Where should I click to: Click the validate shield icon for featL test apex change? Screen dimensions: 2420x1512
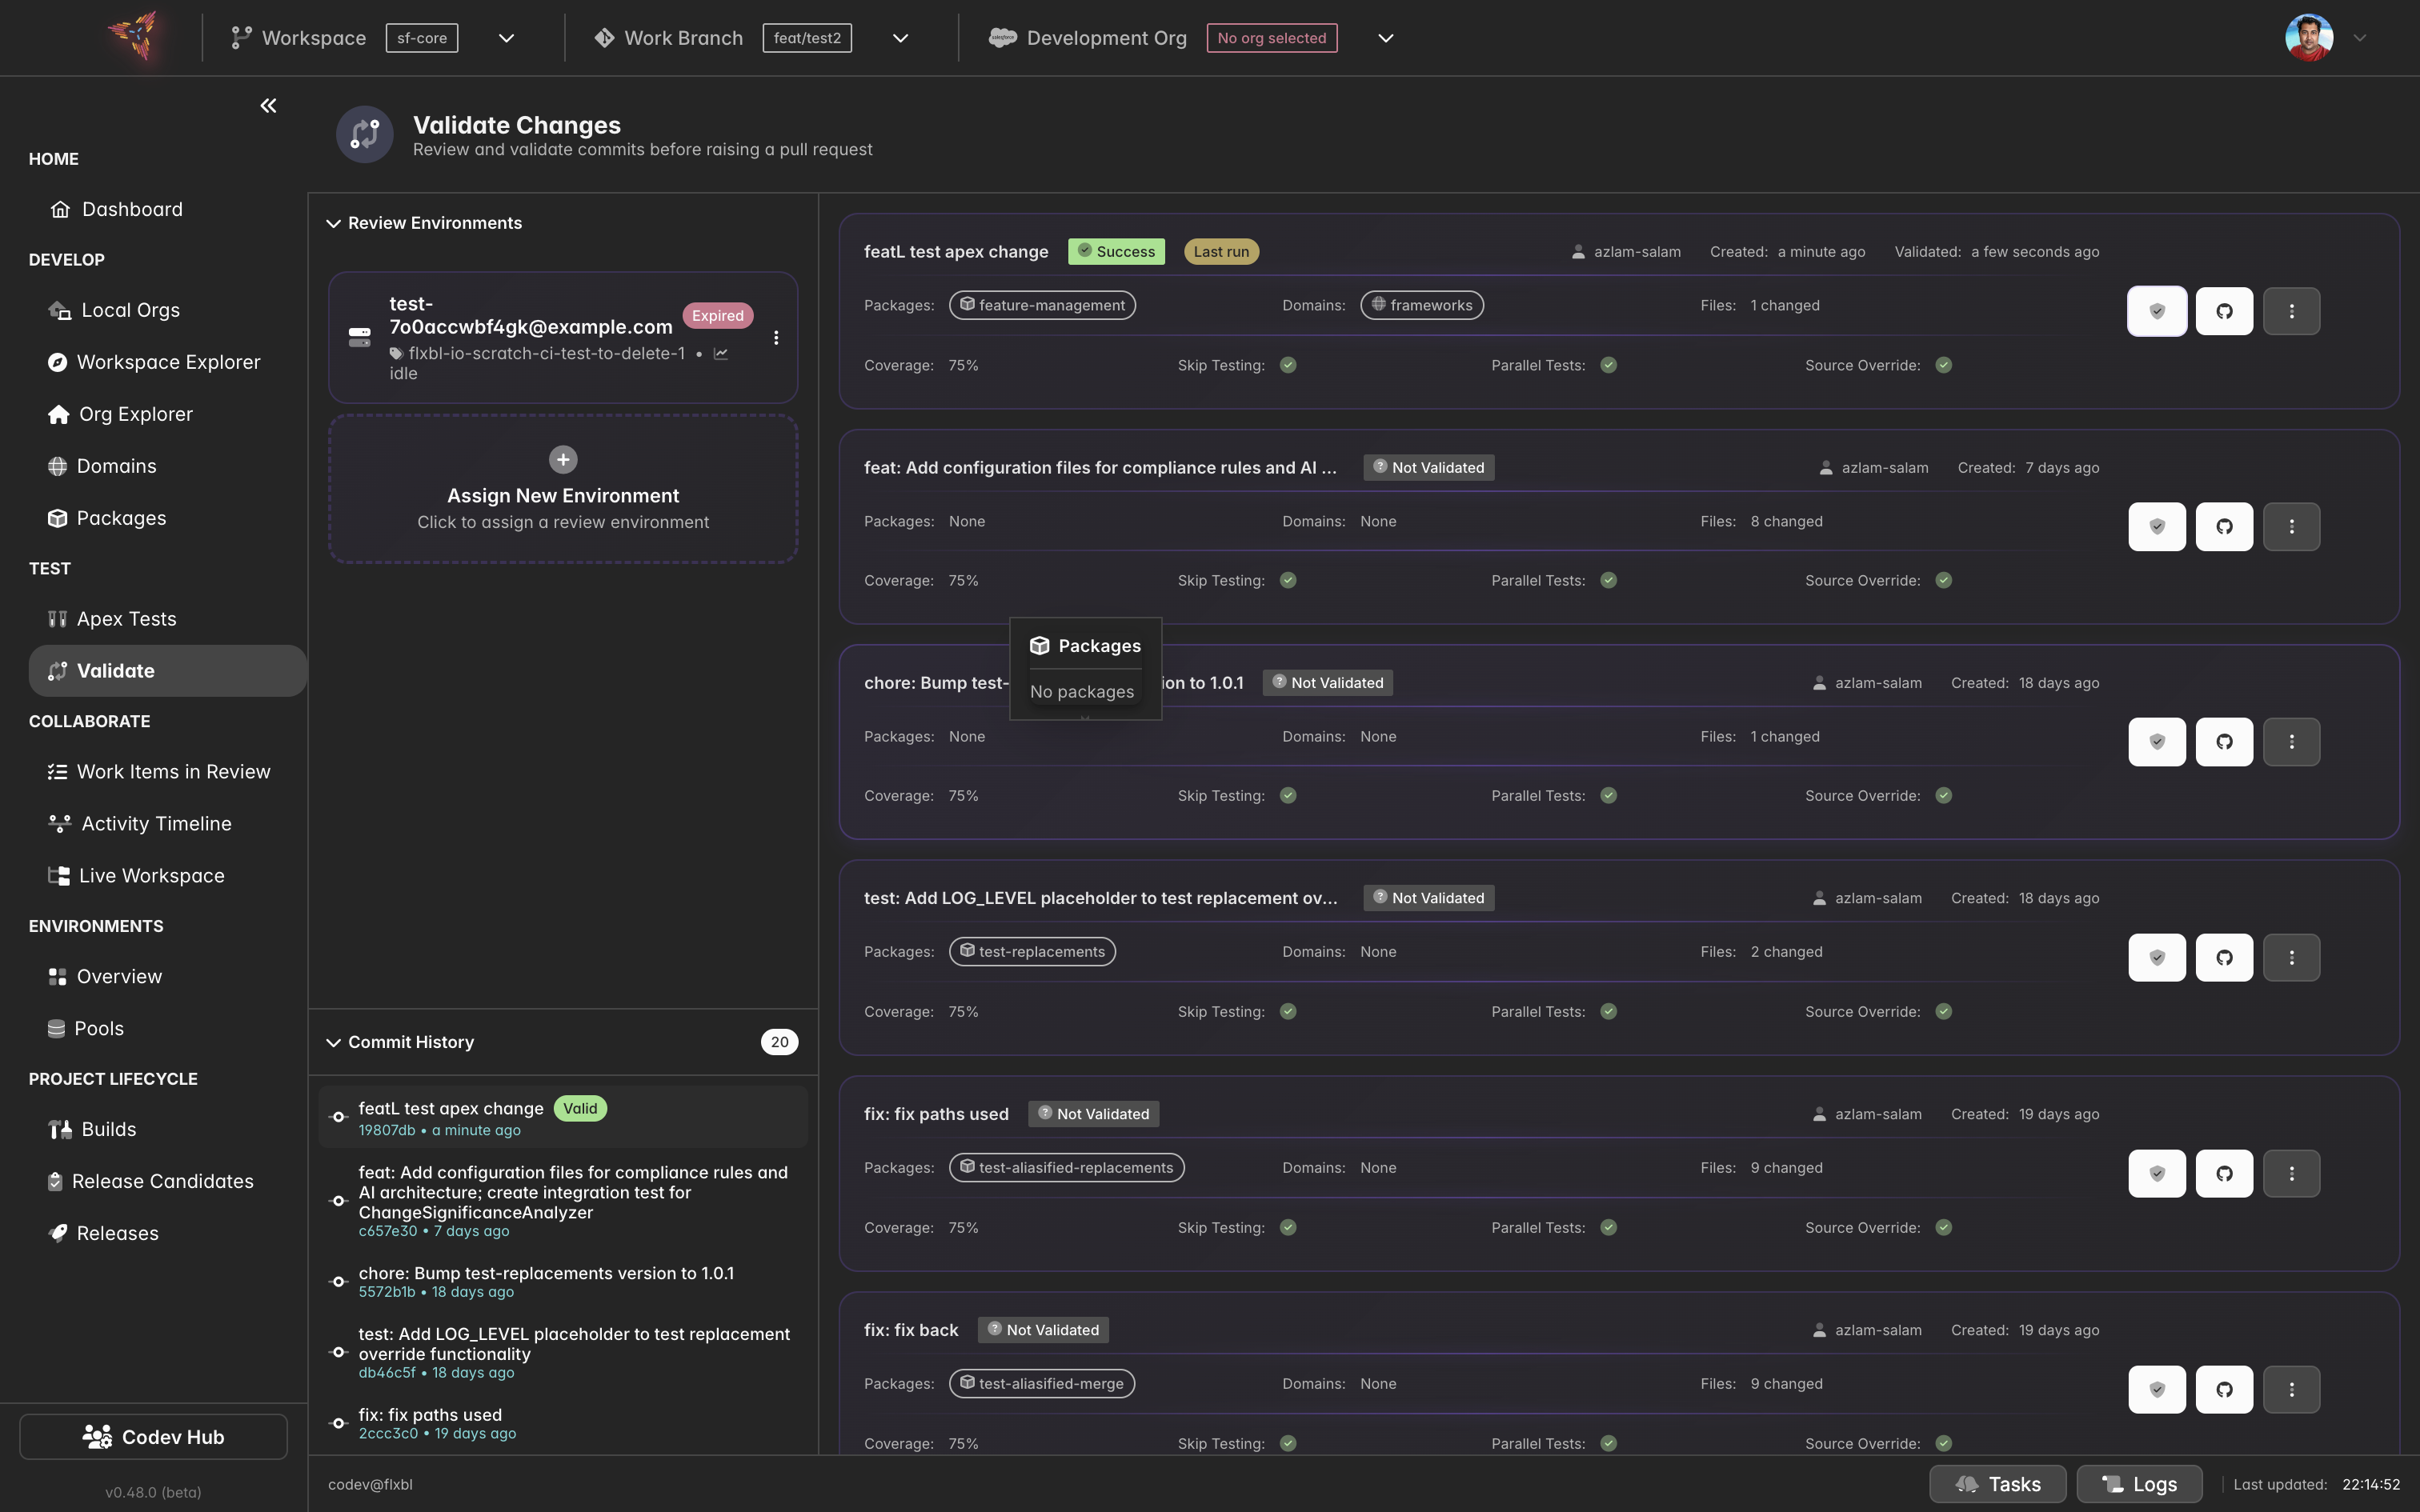coord(2157,311)
